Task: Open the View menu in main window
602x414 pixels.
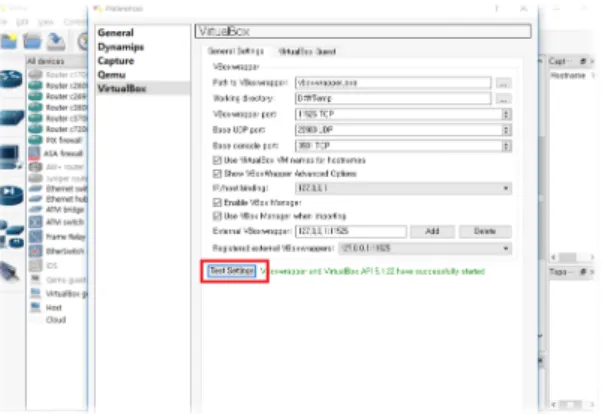Action: tap(46, 22)
